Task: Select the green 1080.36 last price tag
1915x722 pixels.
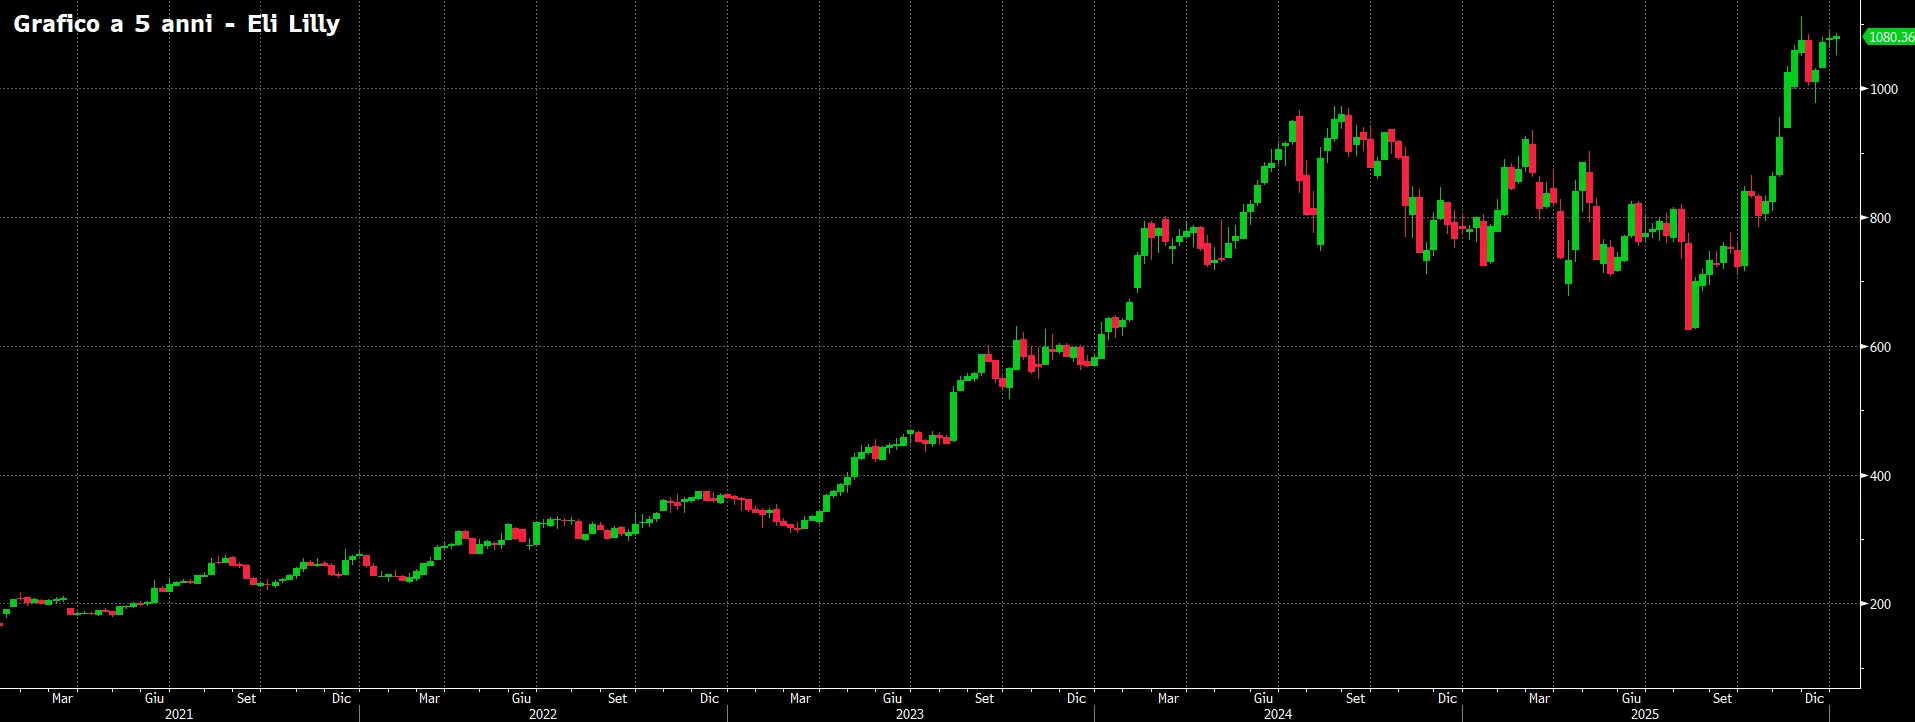Action: click(x=1889, y=37)
